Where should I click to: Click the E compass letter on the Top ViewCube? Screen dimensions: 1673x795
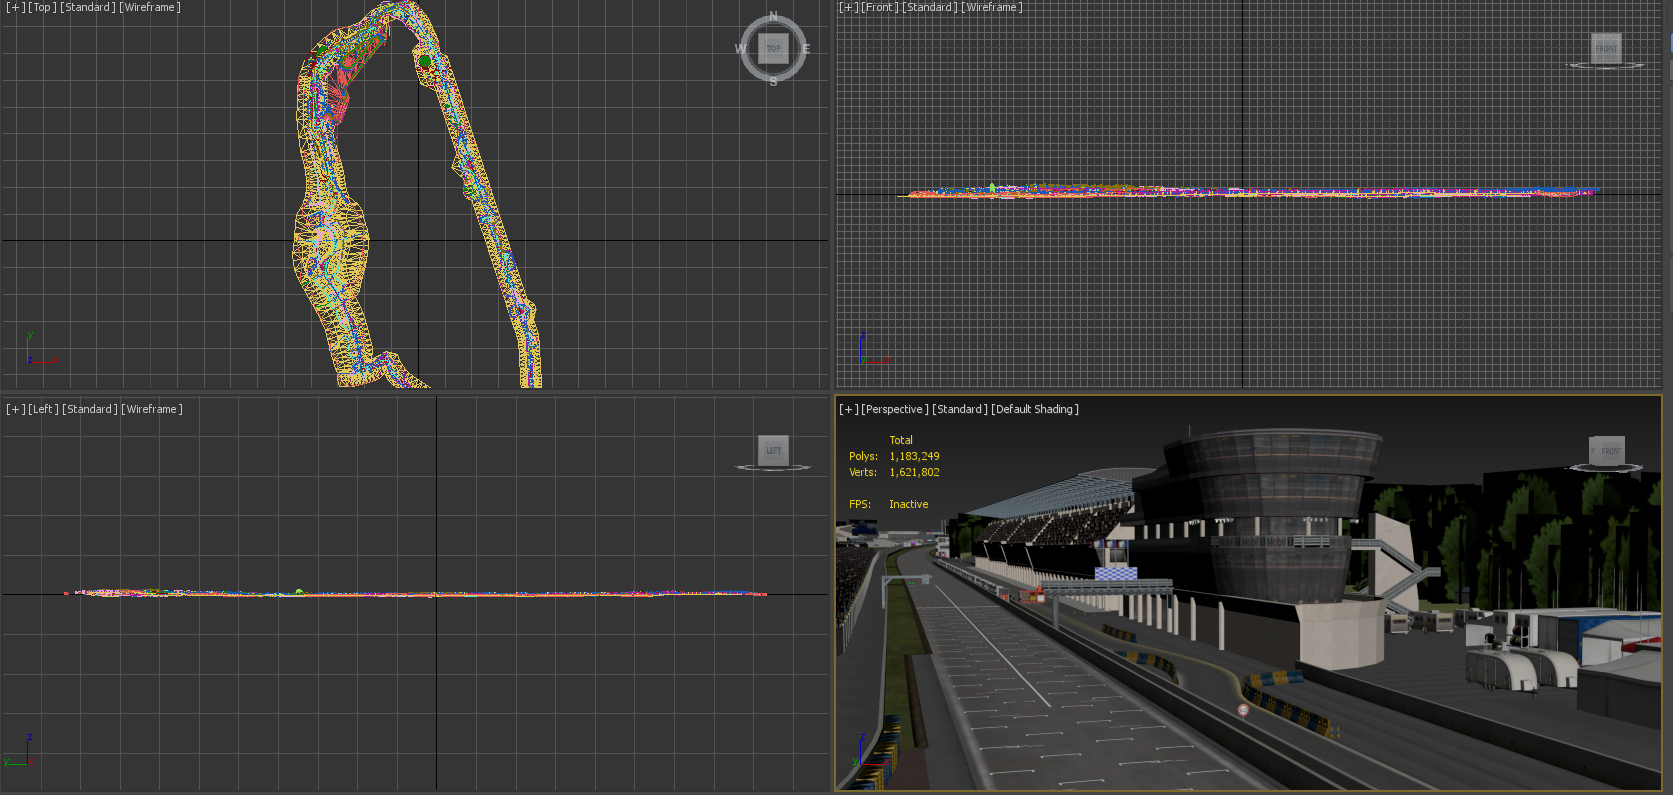(x=806, y=49)
